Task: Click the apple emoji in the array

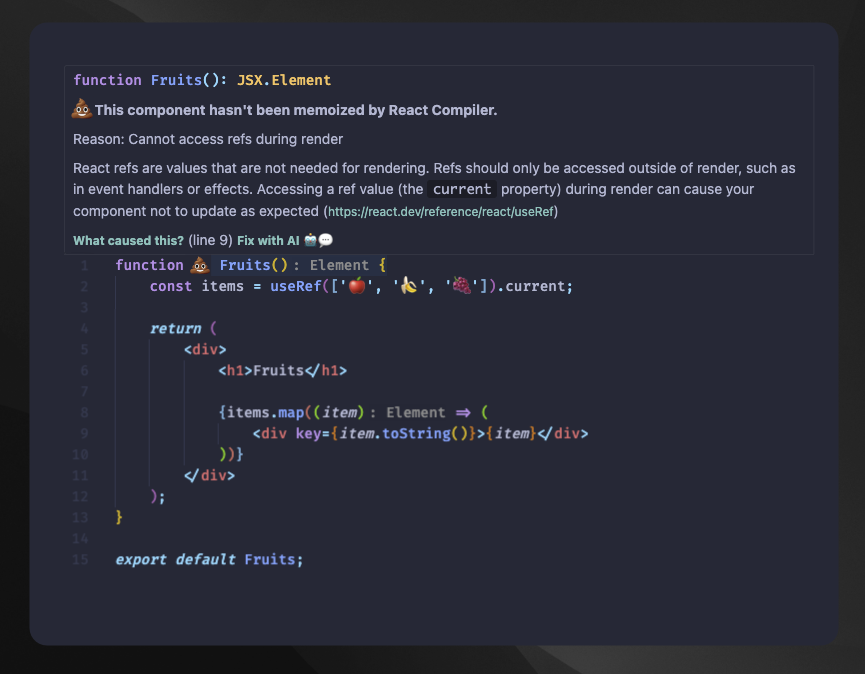Action: (x=357, y=286)
